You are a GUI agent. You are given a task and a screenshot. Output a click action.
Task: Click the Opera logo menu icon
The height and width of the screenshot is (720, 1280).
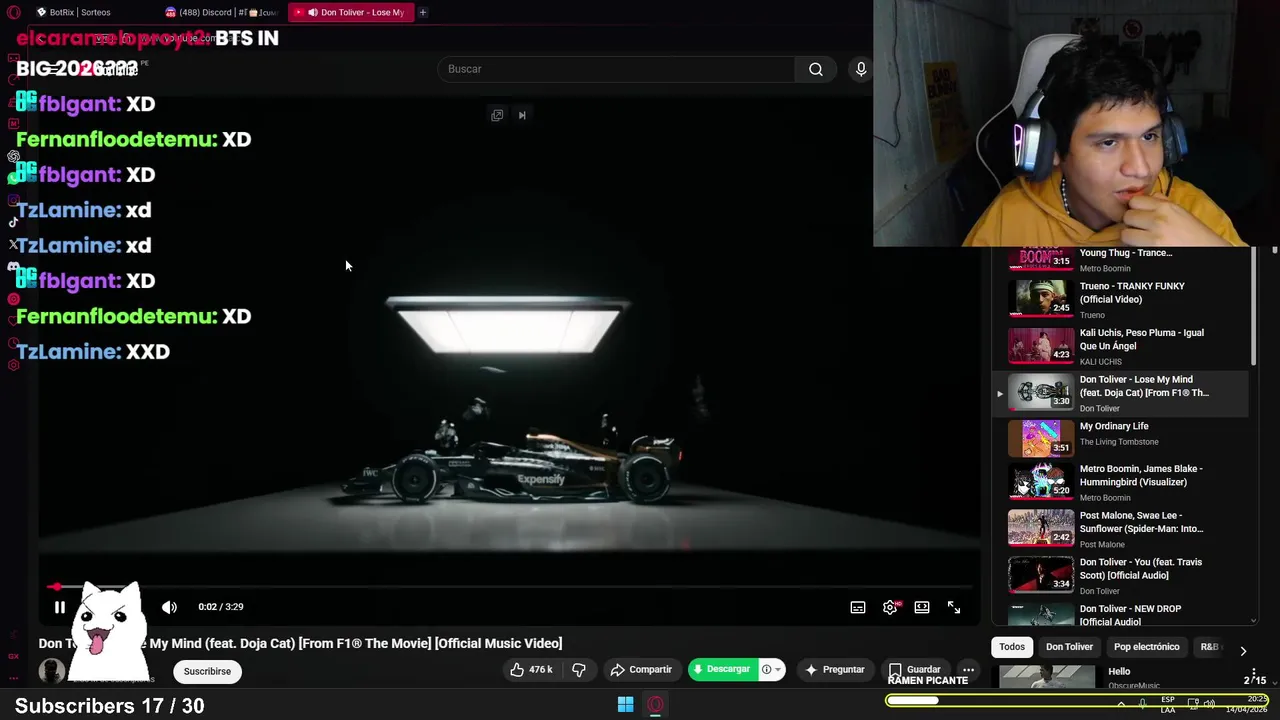point(13,12)
